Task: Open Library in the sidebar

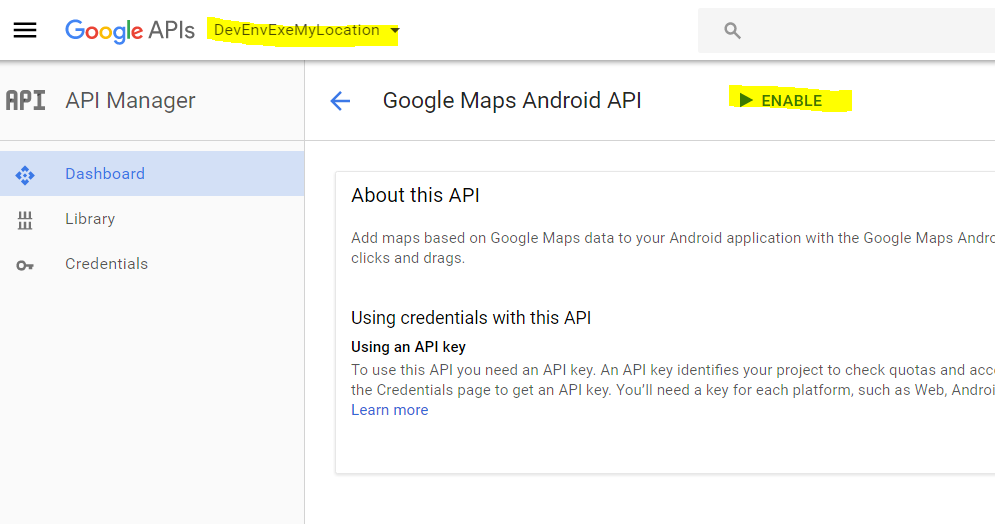Action: tap(152, 219)
